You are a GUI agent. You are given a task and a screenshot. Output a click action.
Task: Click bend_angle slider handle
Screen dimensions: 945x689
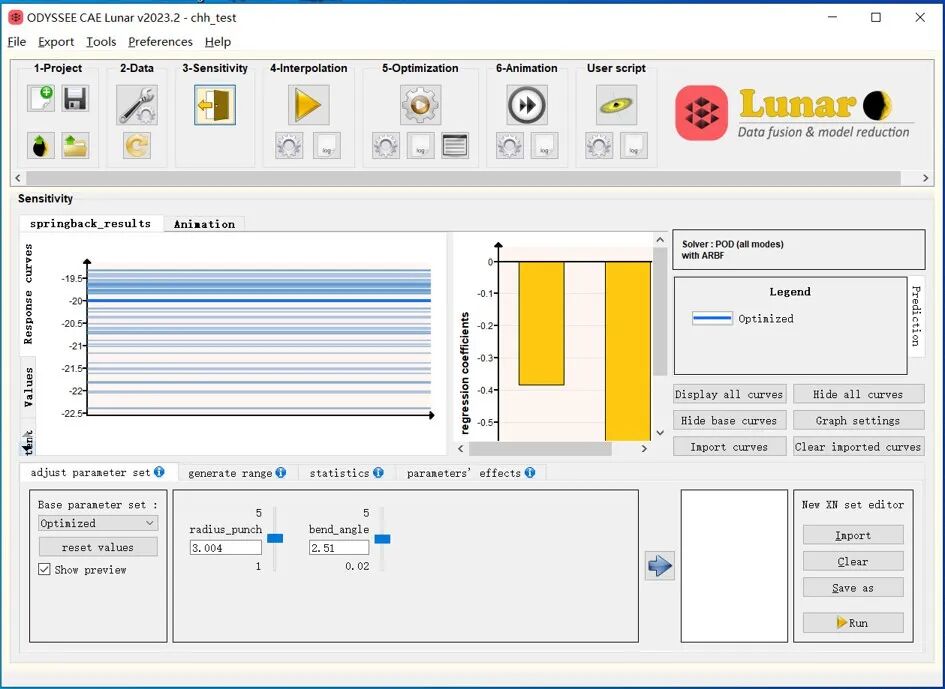tap(382, 538)
